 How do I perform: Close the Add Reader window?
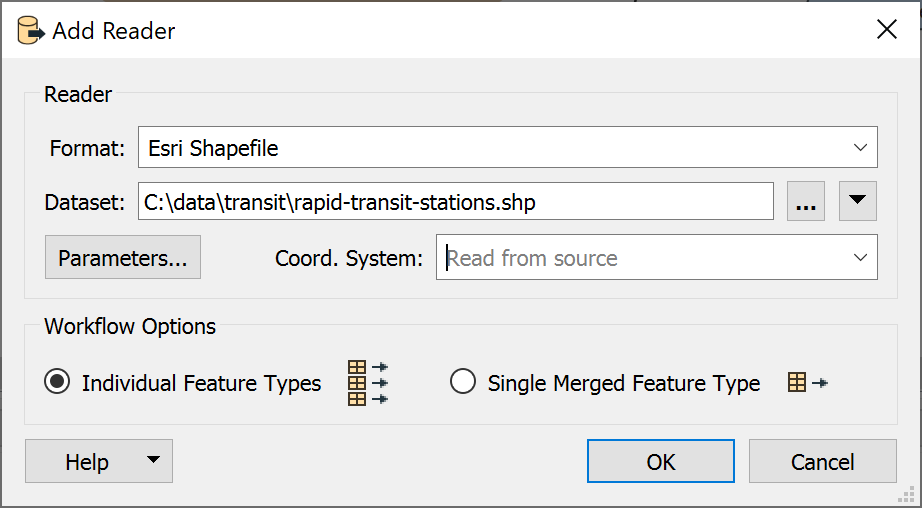click(x=887, y=29)
